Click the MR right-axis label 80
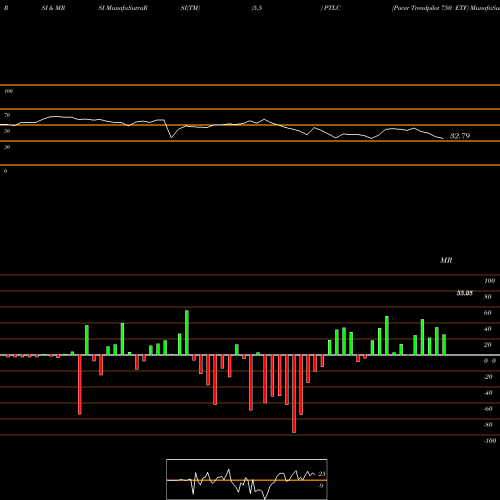The height and width of the screenshot is (500, 500). (488, 297)
